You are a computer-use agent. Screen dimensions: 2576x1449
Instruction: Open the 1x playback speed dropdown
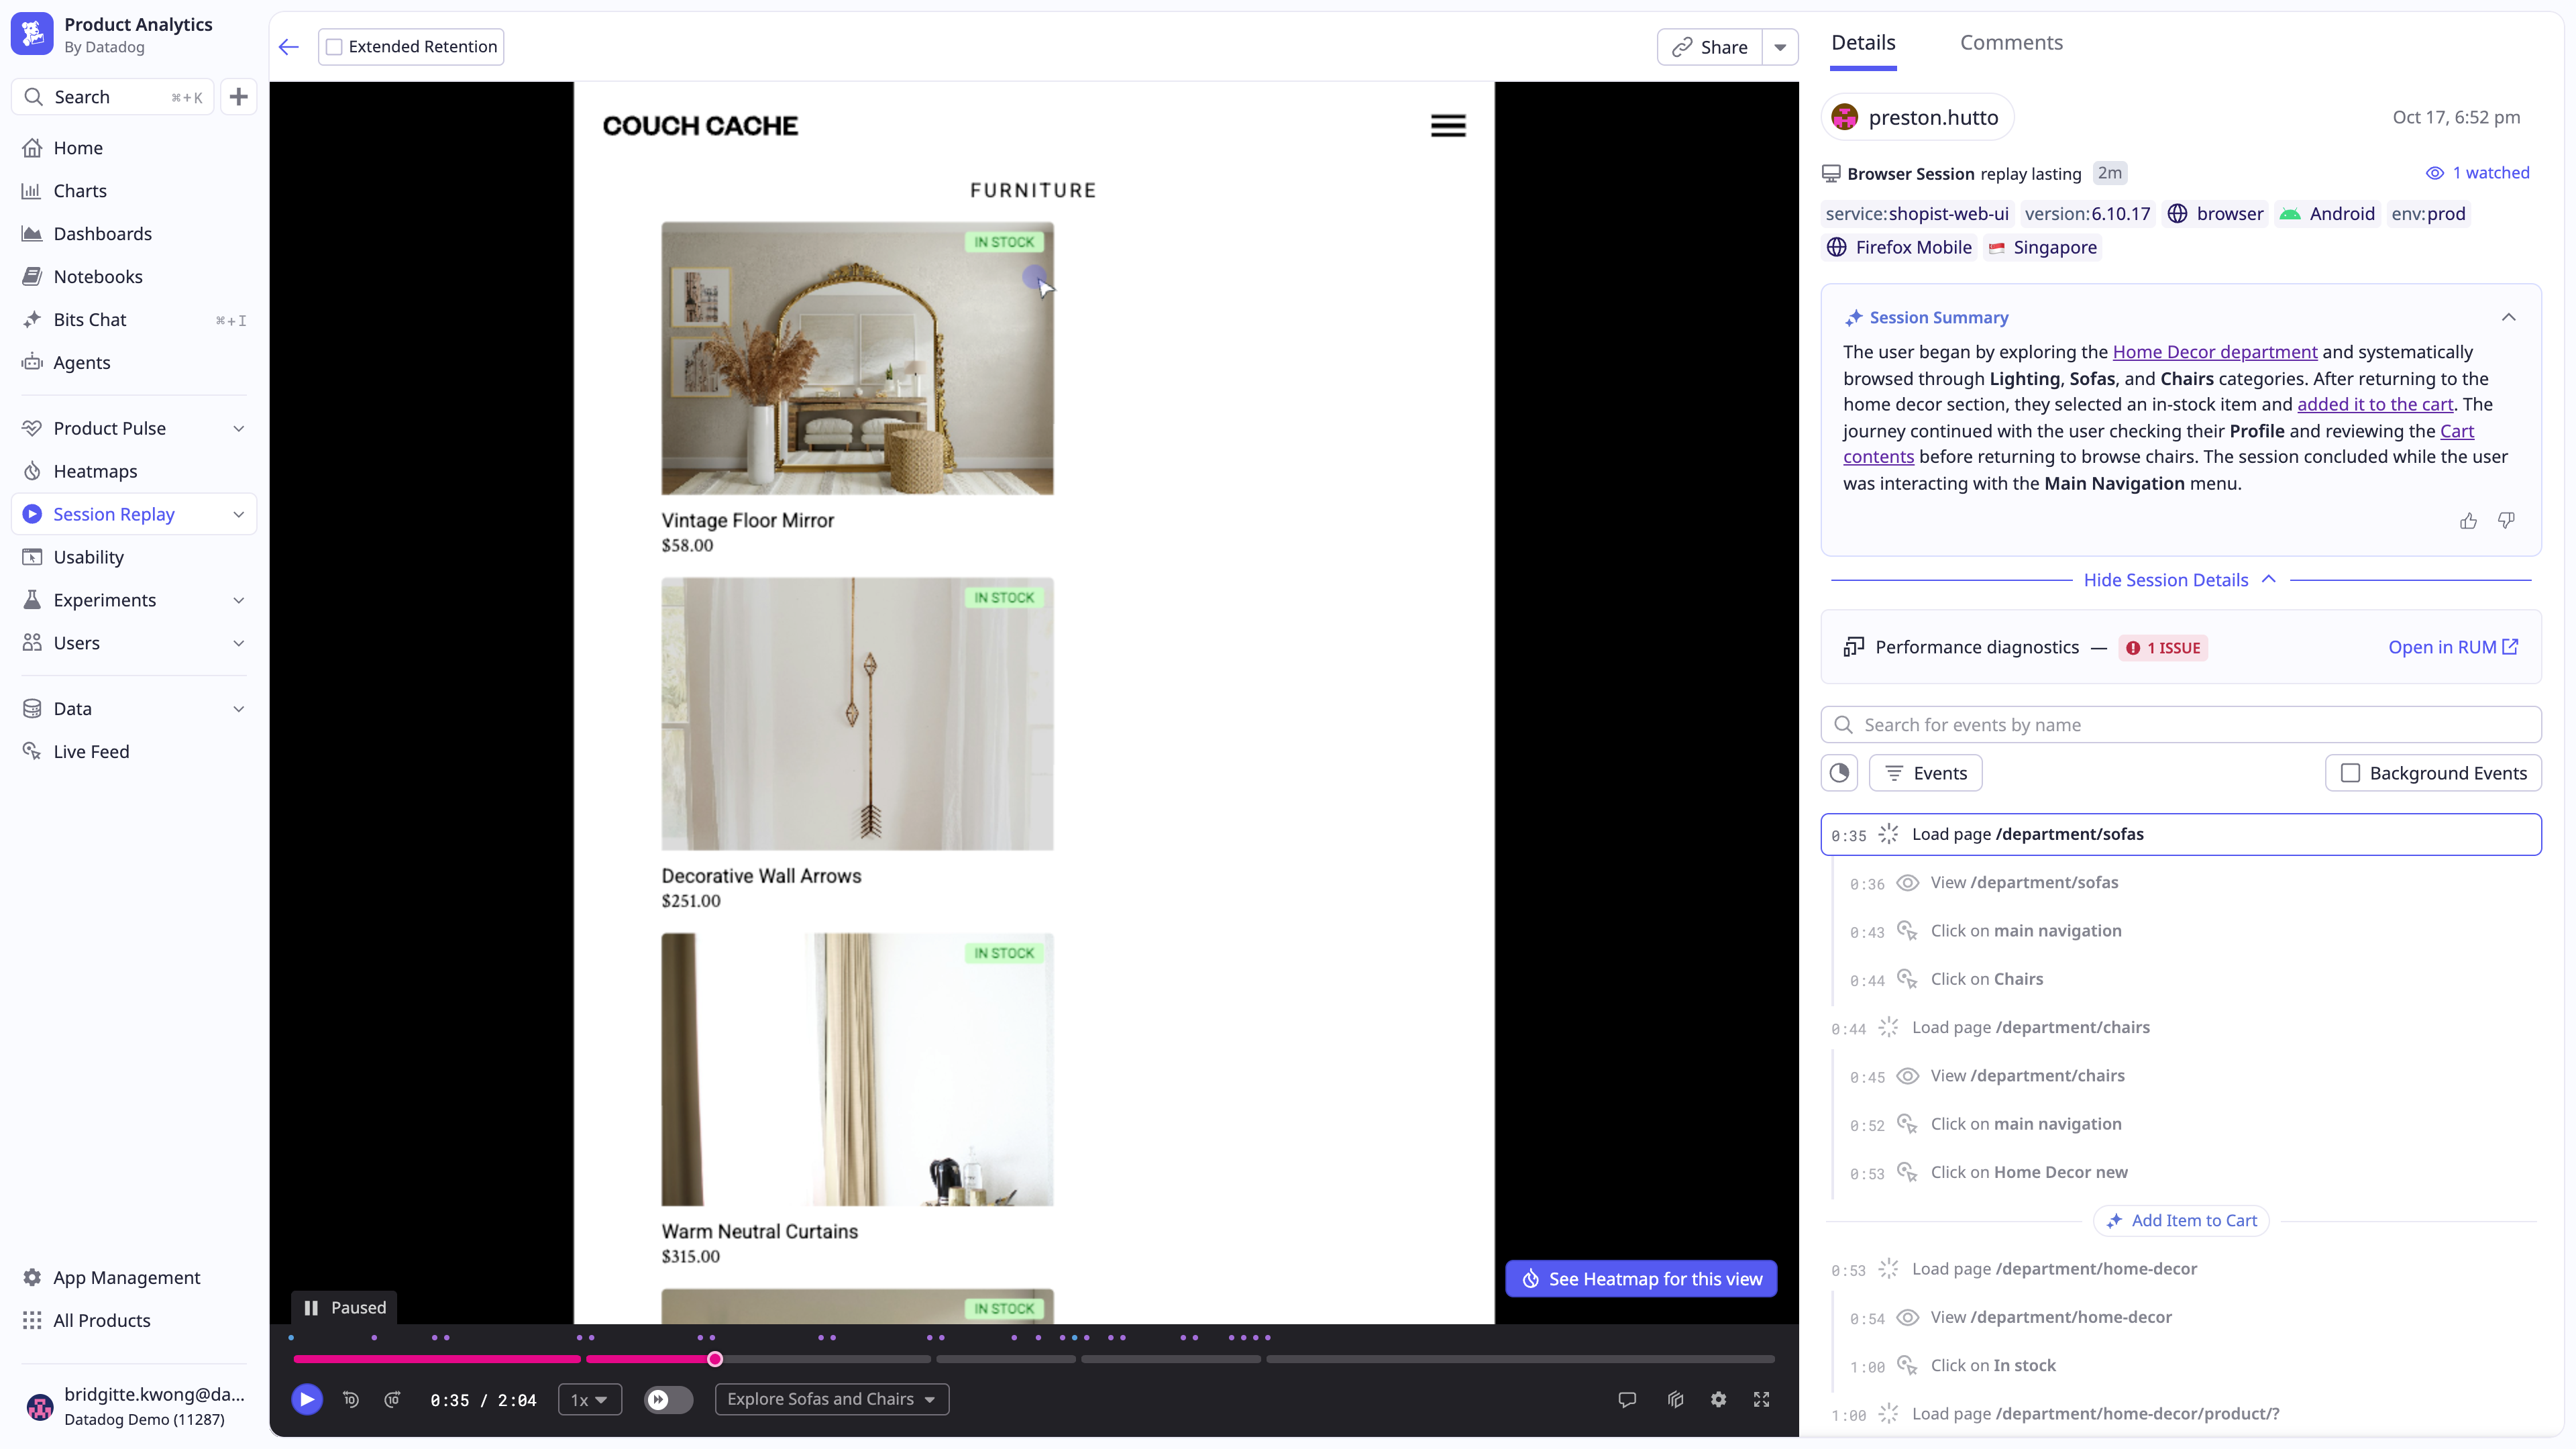[589, 1399]
